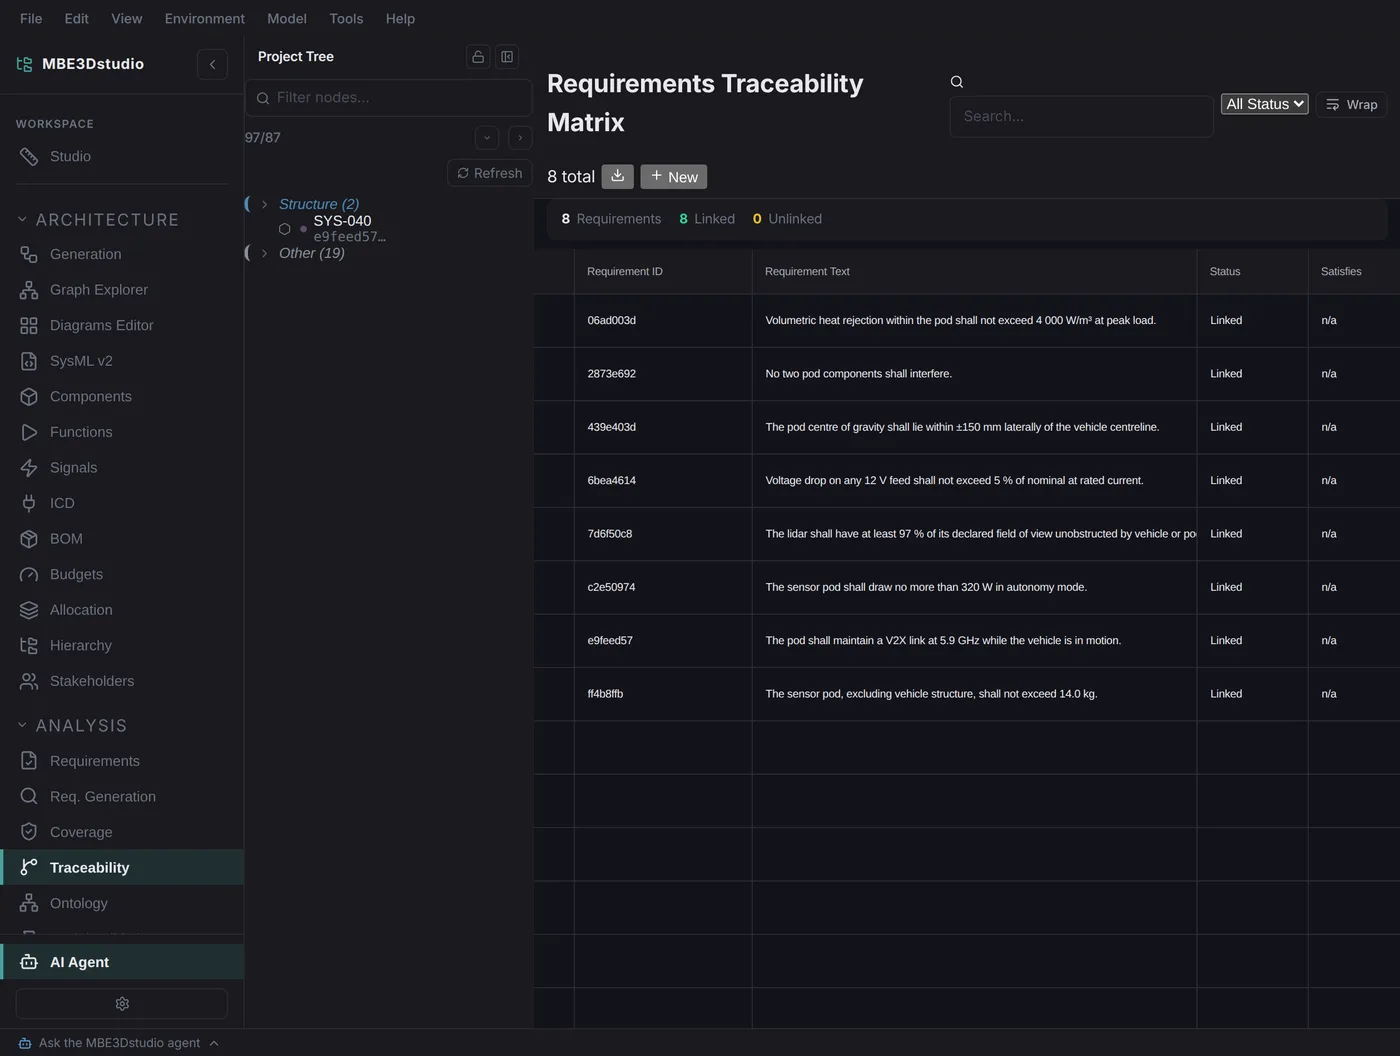Select the Traceability nav item
The height and width of the screenshot is (1056, 1400).
(121, 867)
